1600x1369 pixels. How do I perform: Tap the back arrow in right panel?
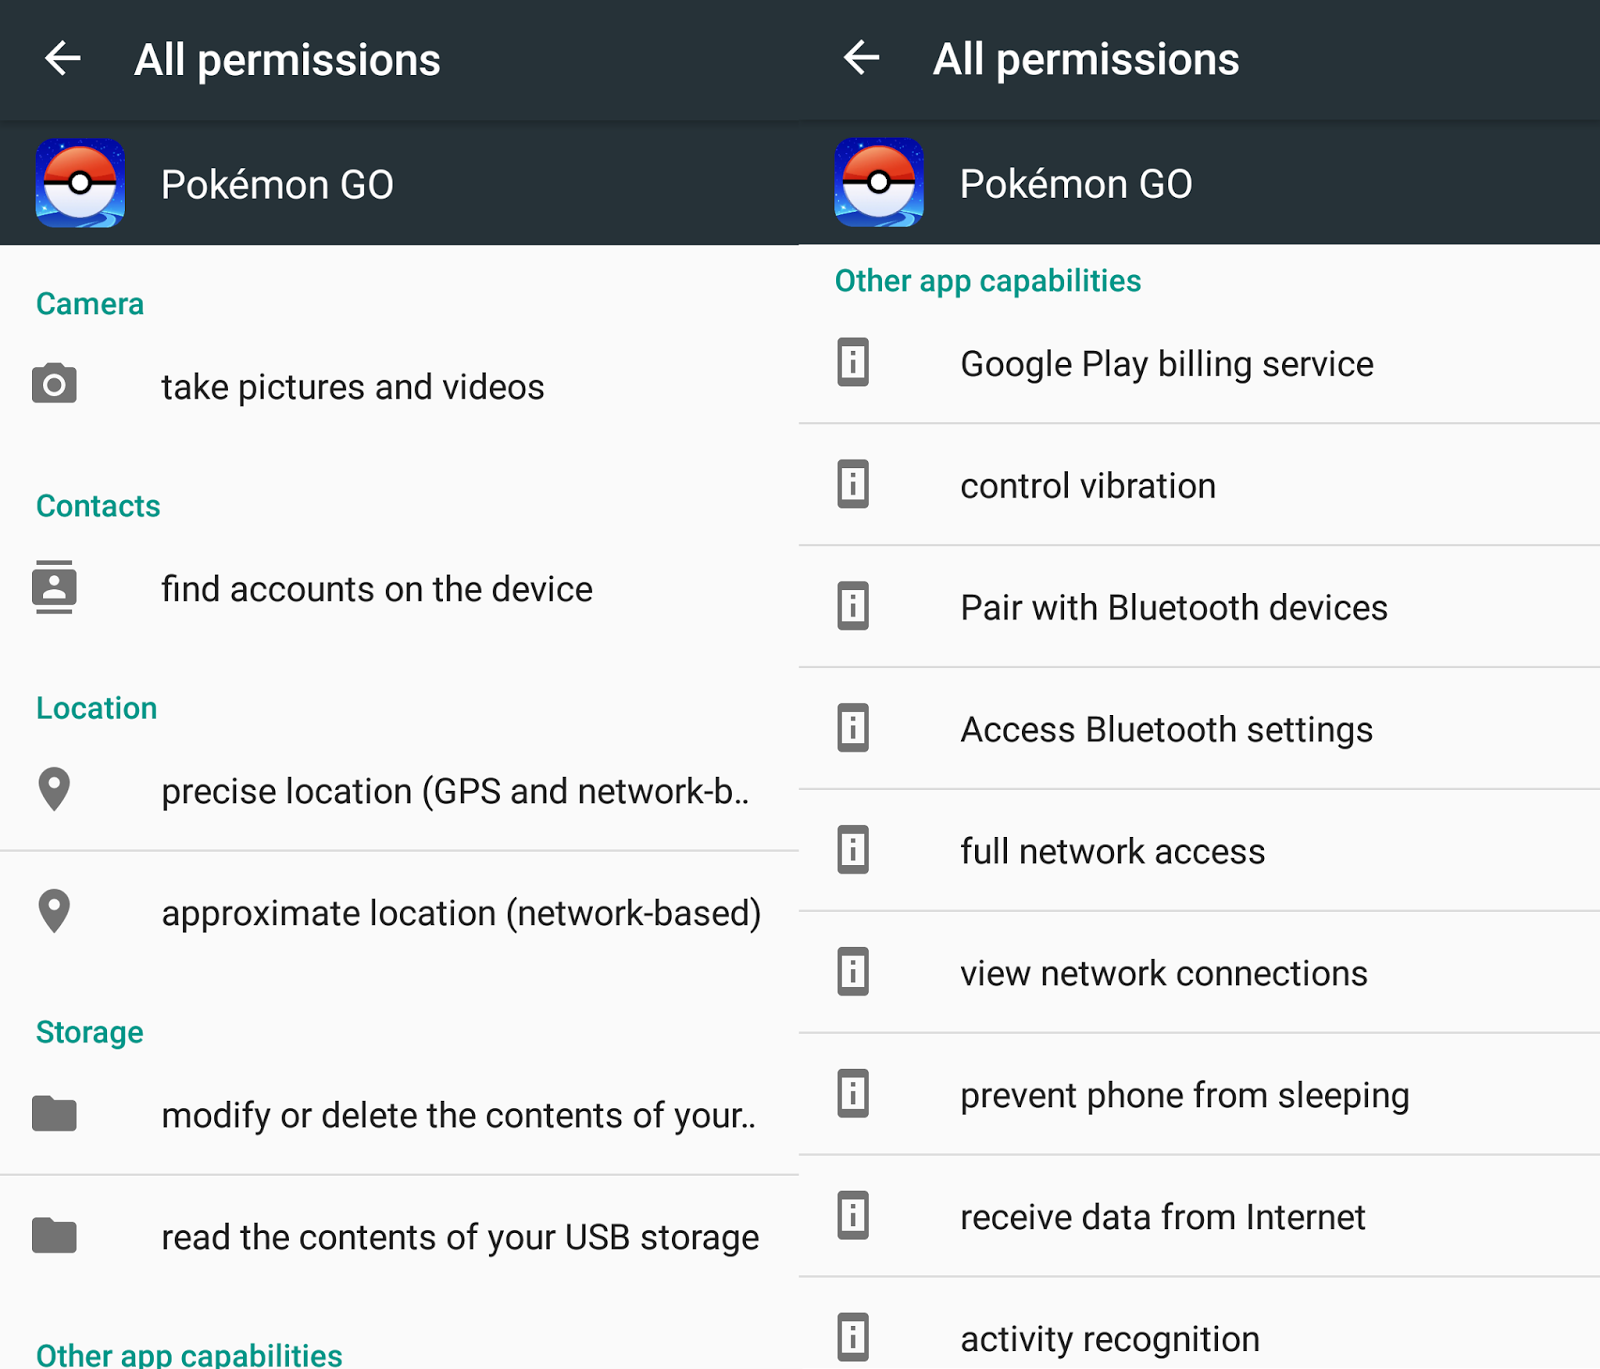pos(861,58)
